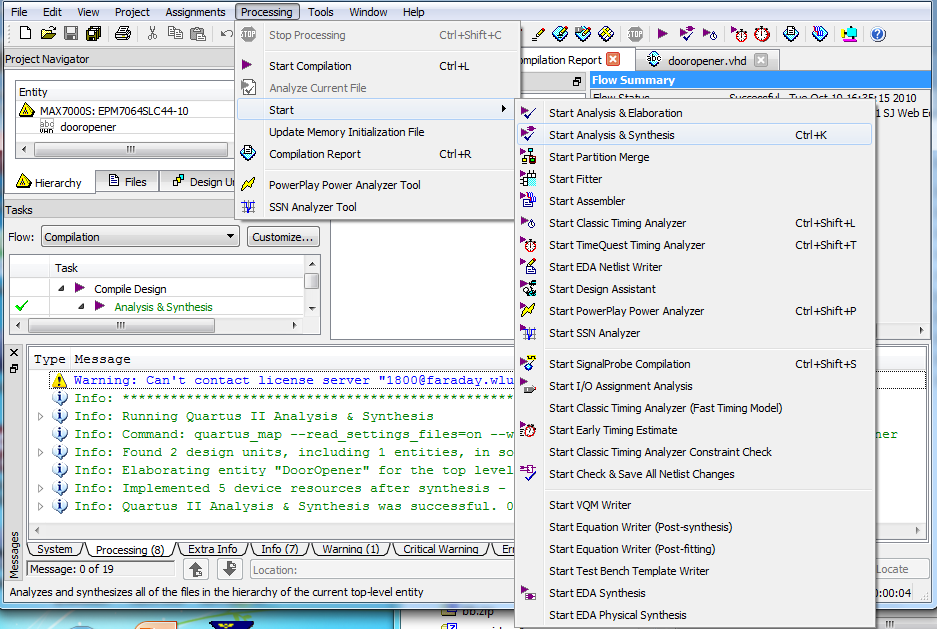This screenshot has width=937, height=629.
Task: Switch to the Hierarchy navigator tab
Action: (50, 182)
